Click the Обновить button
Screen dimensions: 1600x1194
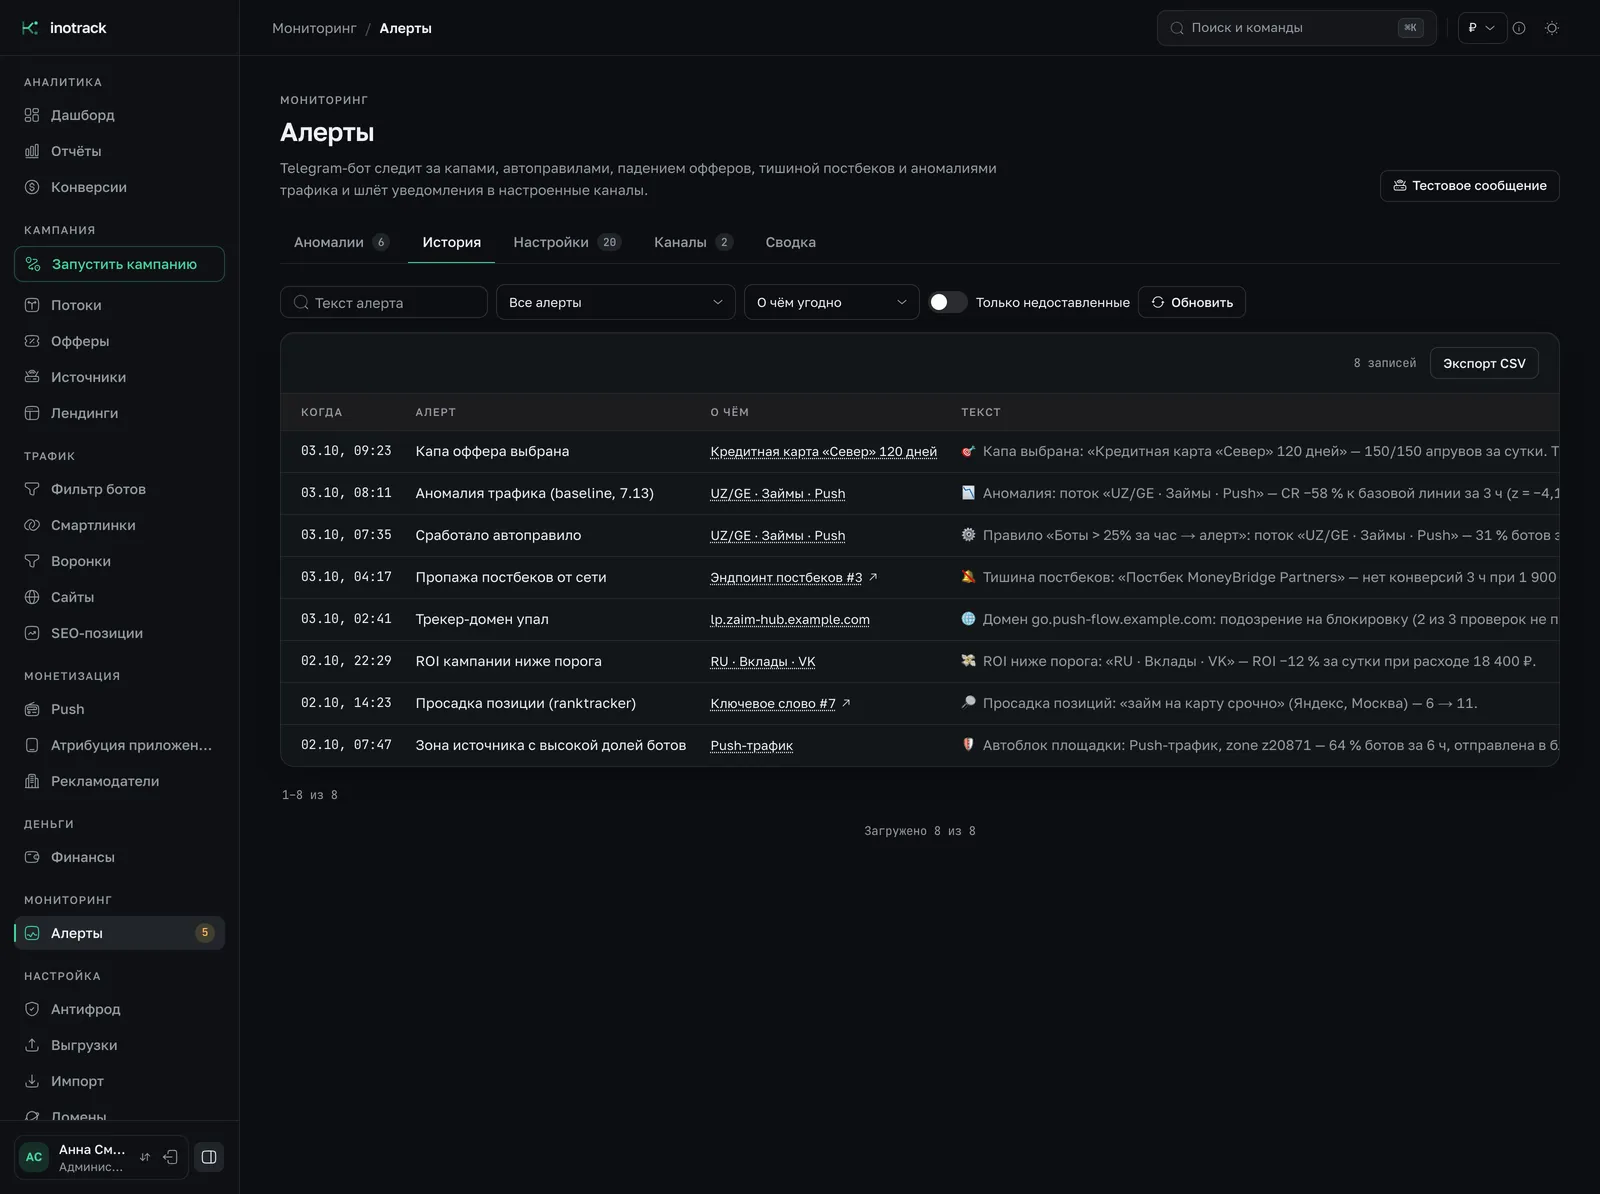point(1192,302)
